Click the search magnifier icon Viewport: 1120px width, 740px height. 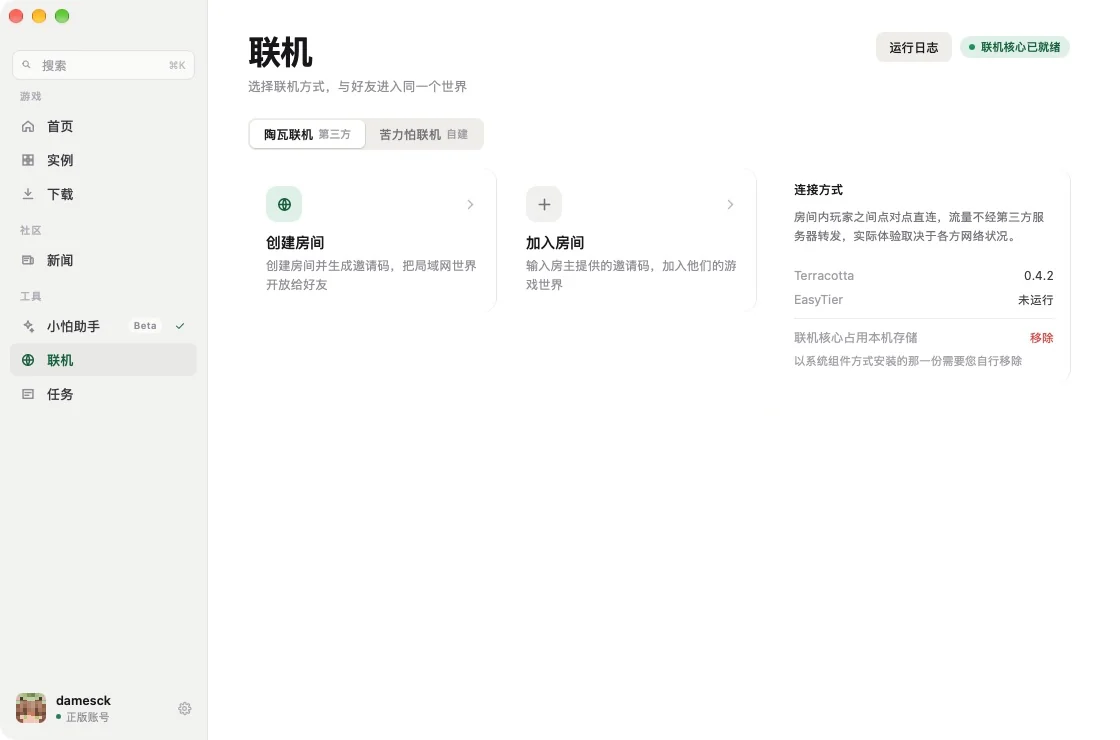[26, 65]
